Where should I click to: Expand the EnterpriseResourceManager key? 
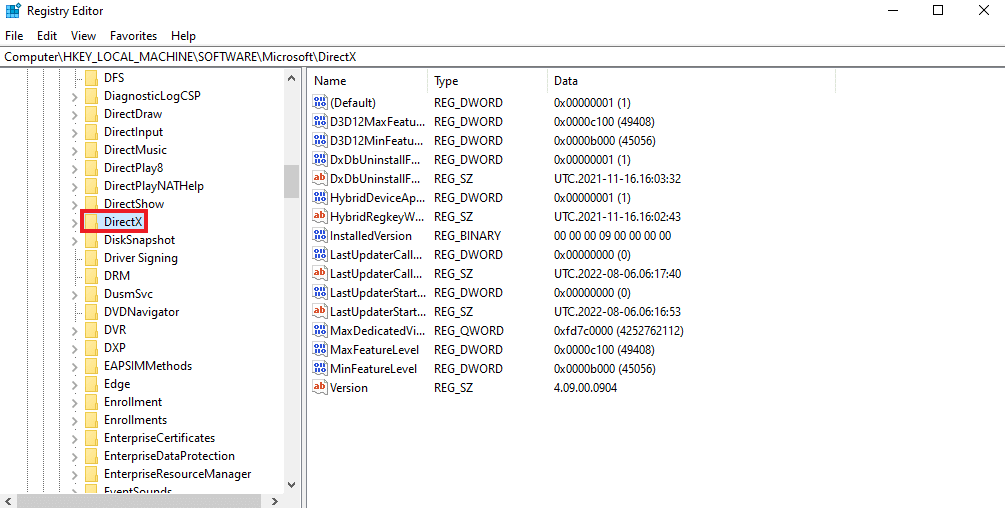74,475
